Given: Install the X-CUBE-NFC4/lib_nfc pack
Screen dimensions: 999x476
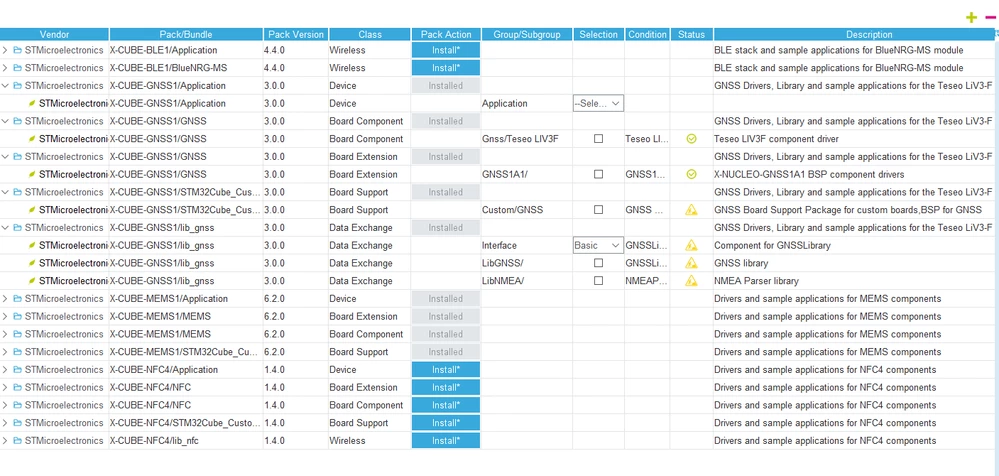Looking at the screenshot, I should click(445, 441).
